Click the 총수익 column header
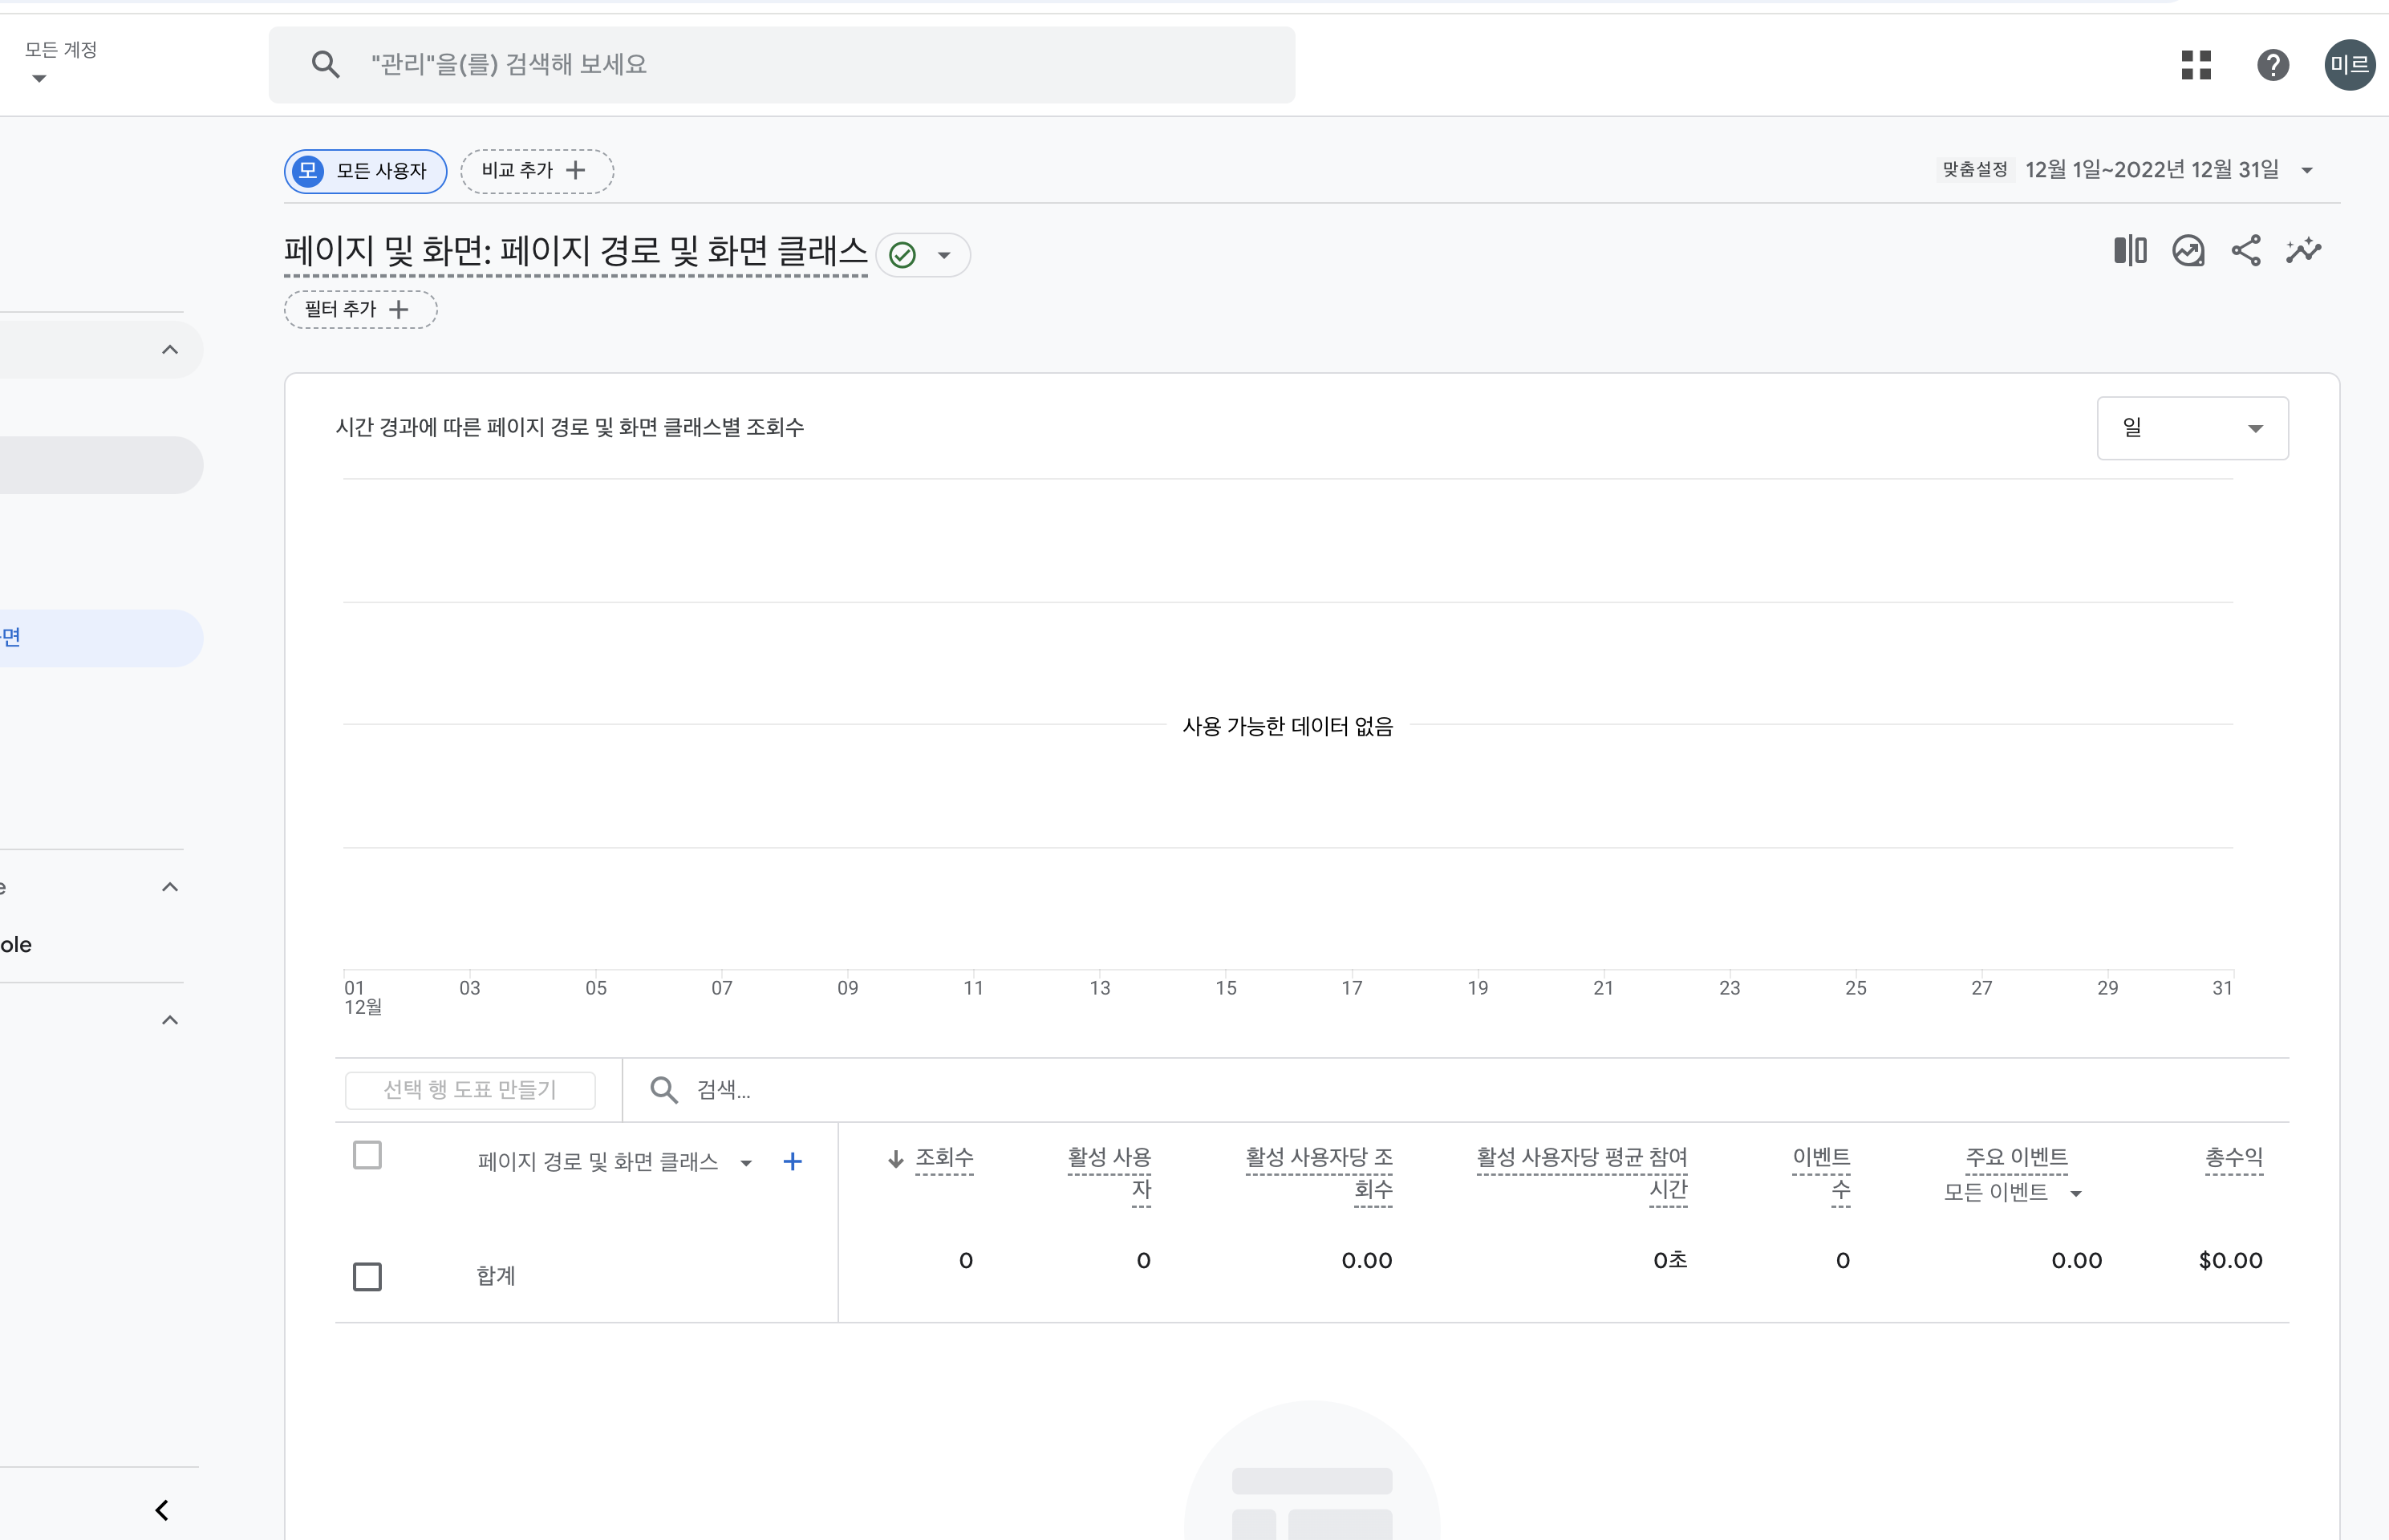 pyautogui.click(x=2234, y=1157)
